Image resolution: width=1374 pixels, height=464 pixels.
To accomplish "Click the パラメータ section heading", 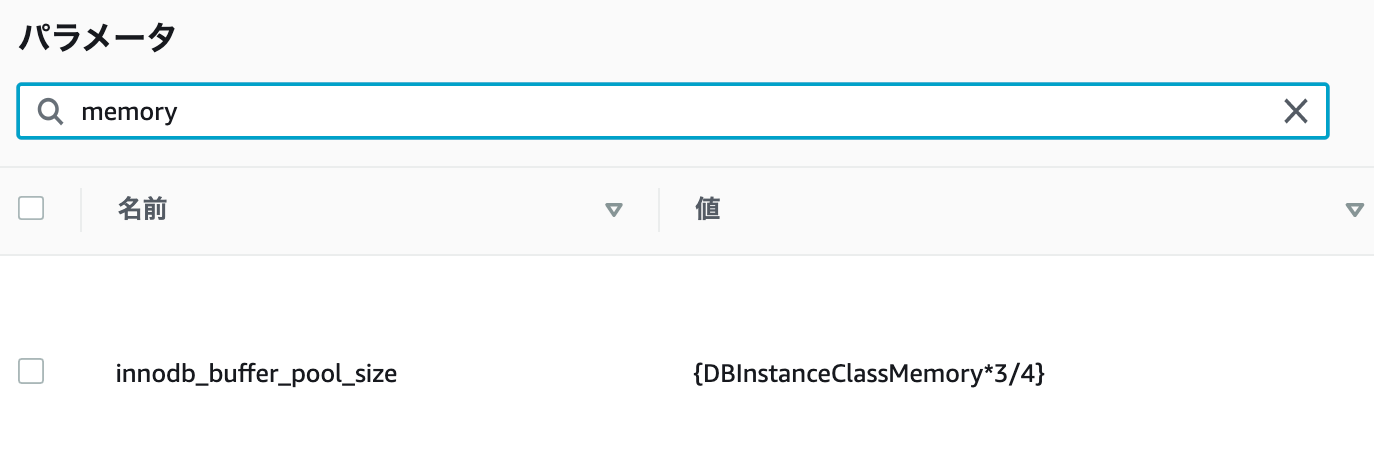I will [x=97, y=38].
